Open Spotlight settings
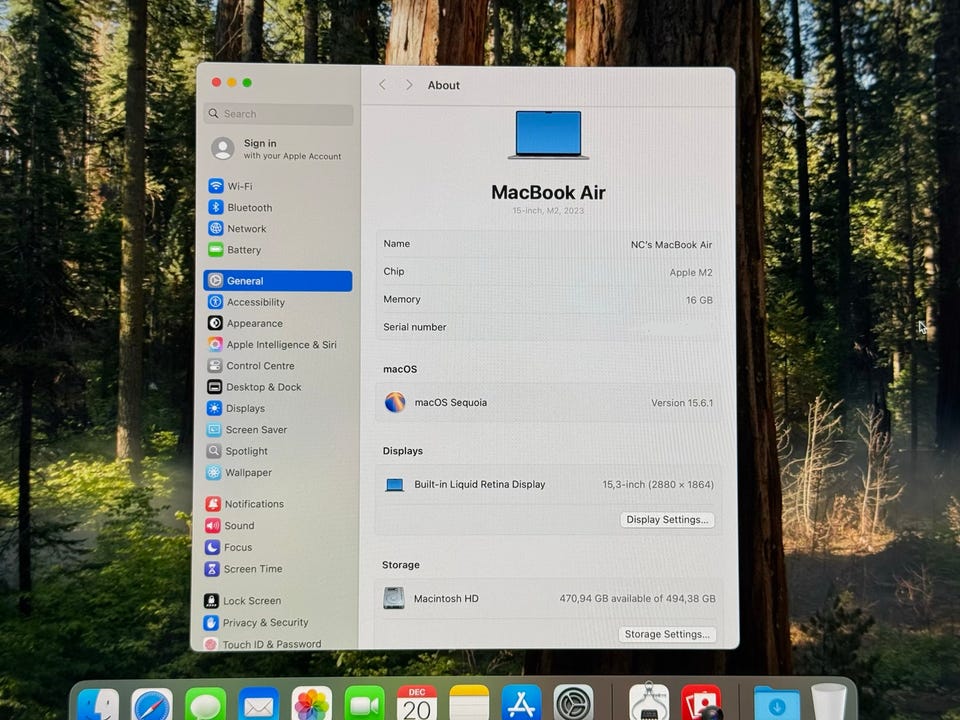Image resolution: width=960 pixels, height=720 pixels. coord(237,451)
